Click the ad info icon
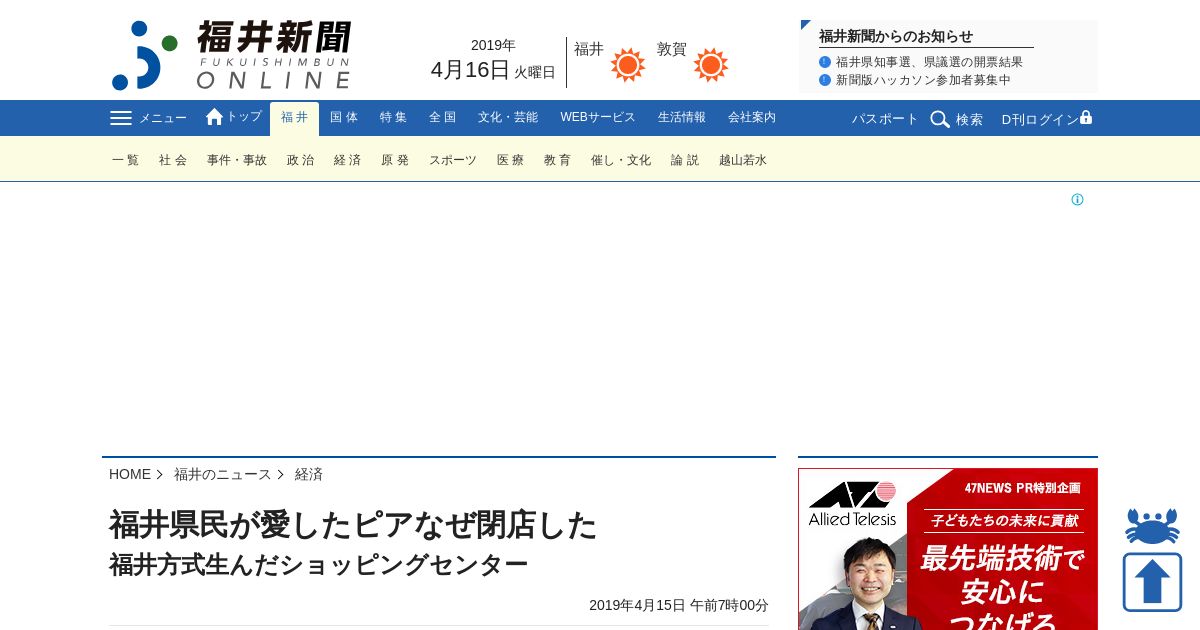The width and height of the screenshot is (1200, 630). pyautogui.click(x=1077, y=200)
